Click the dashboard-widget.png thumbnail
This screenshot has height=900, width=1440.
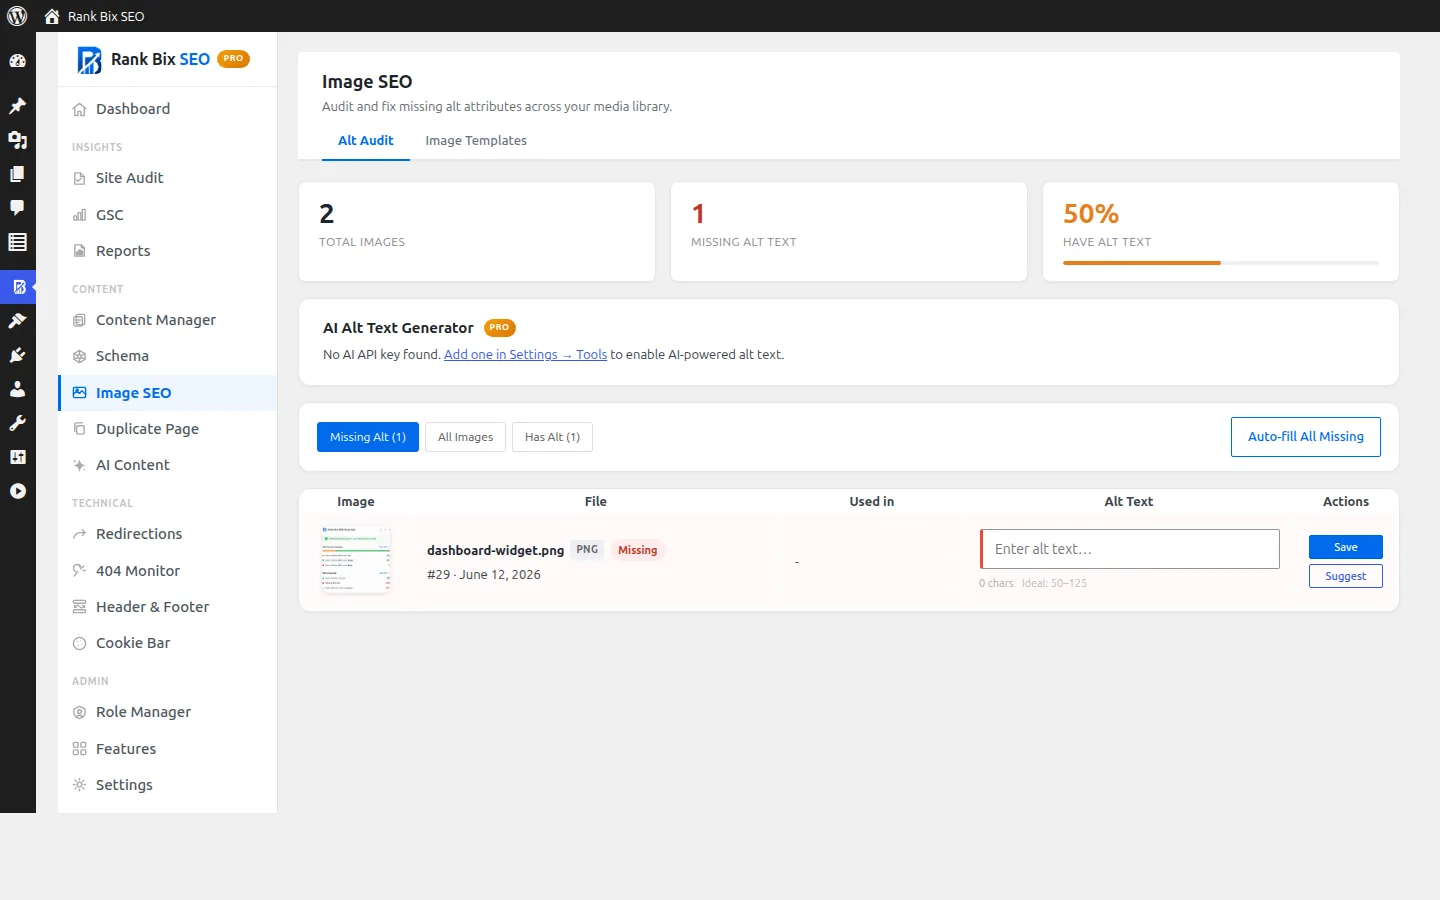click(x=356, y=560)
